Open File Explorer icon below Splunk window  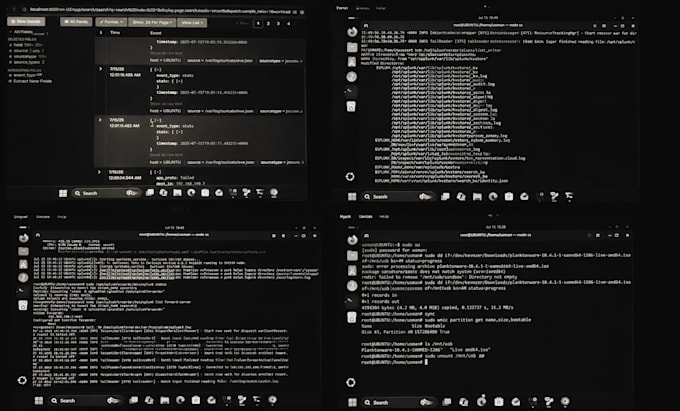177,192
